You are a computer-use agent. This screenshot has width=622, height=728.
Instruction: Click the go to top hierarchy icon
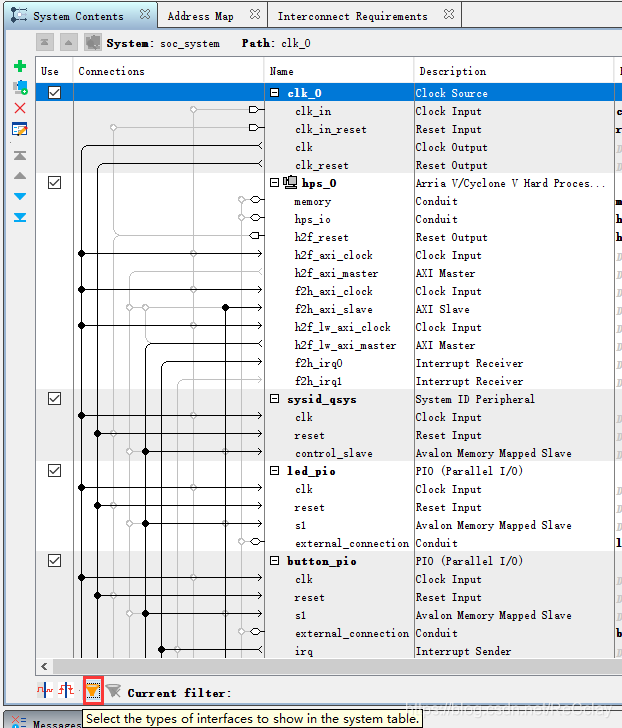(x=45, y=43)
